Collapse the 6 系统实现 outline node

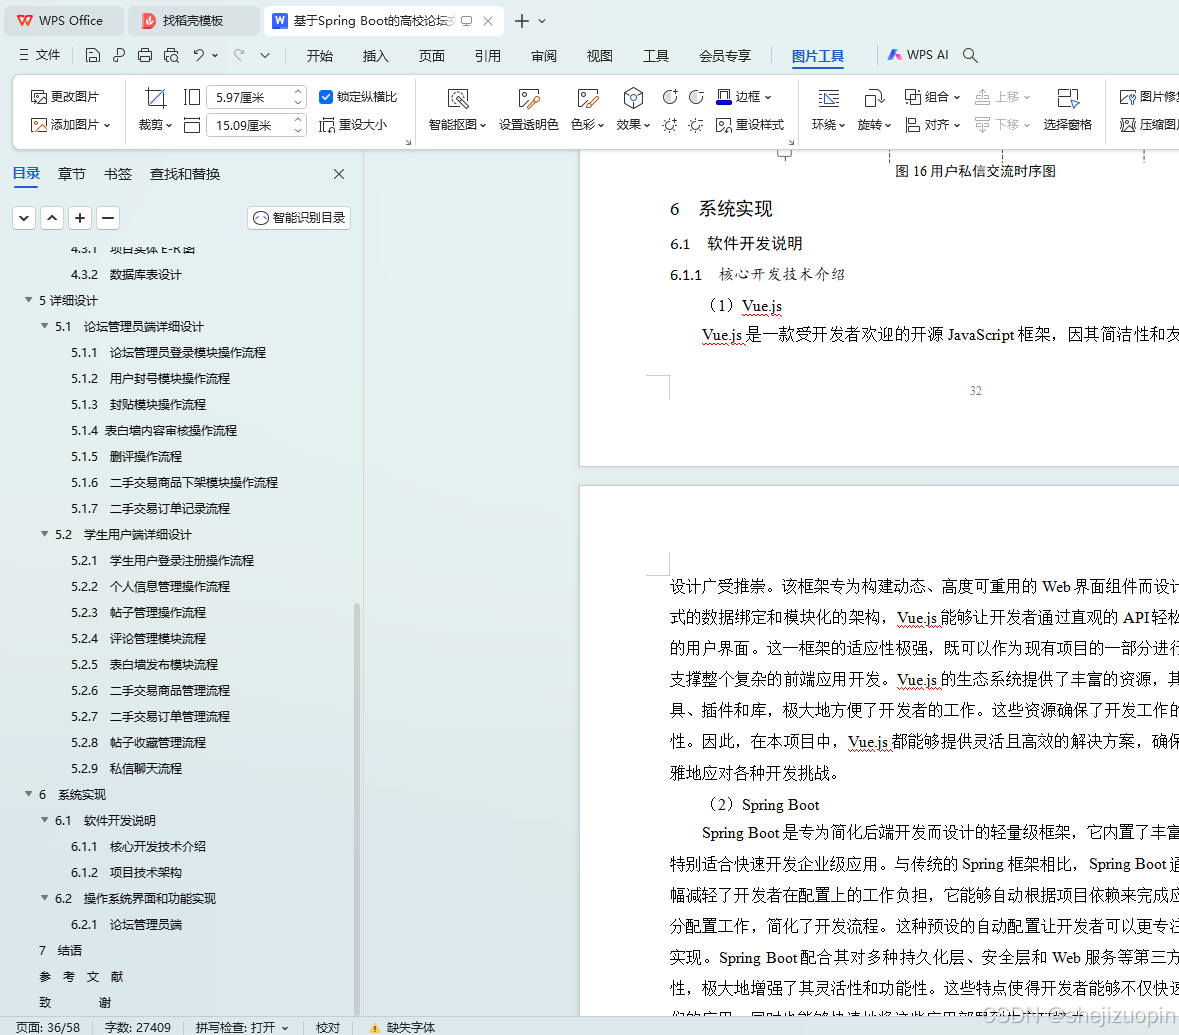tap(29, 794)
